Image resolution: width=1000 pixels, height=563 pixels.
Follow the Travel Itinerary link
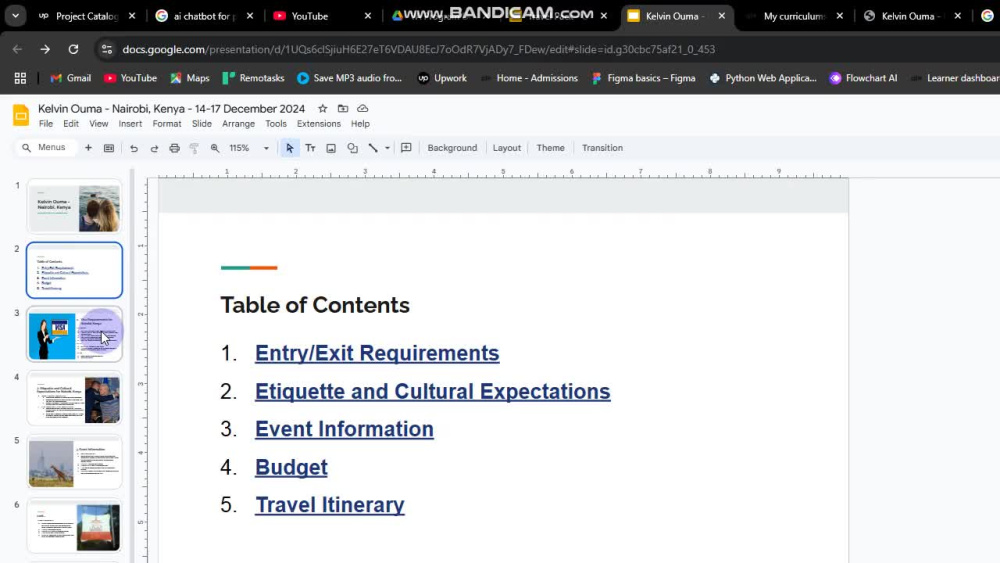coord(330,505)
